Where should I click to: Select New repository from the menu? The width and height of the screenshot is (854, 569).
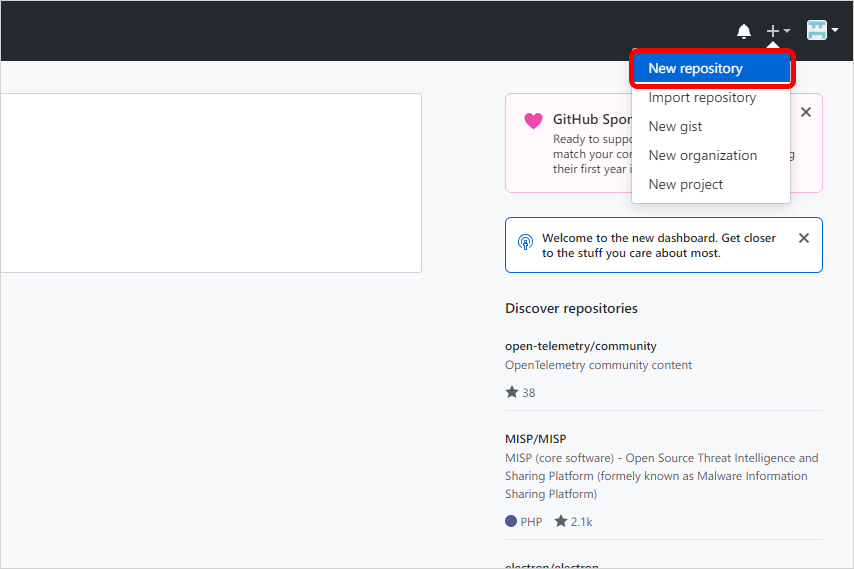711,68
